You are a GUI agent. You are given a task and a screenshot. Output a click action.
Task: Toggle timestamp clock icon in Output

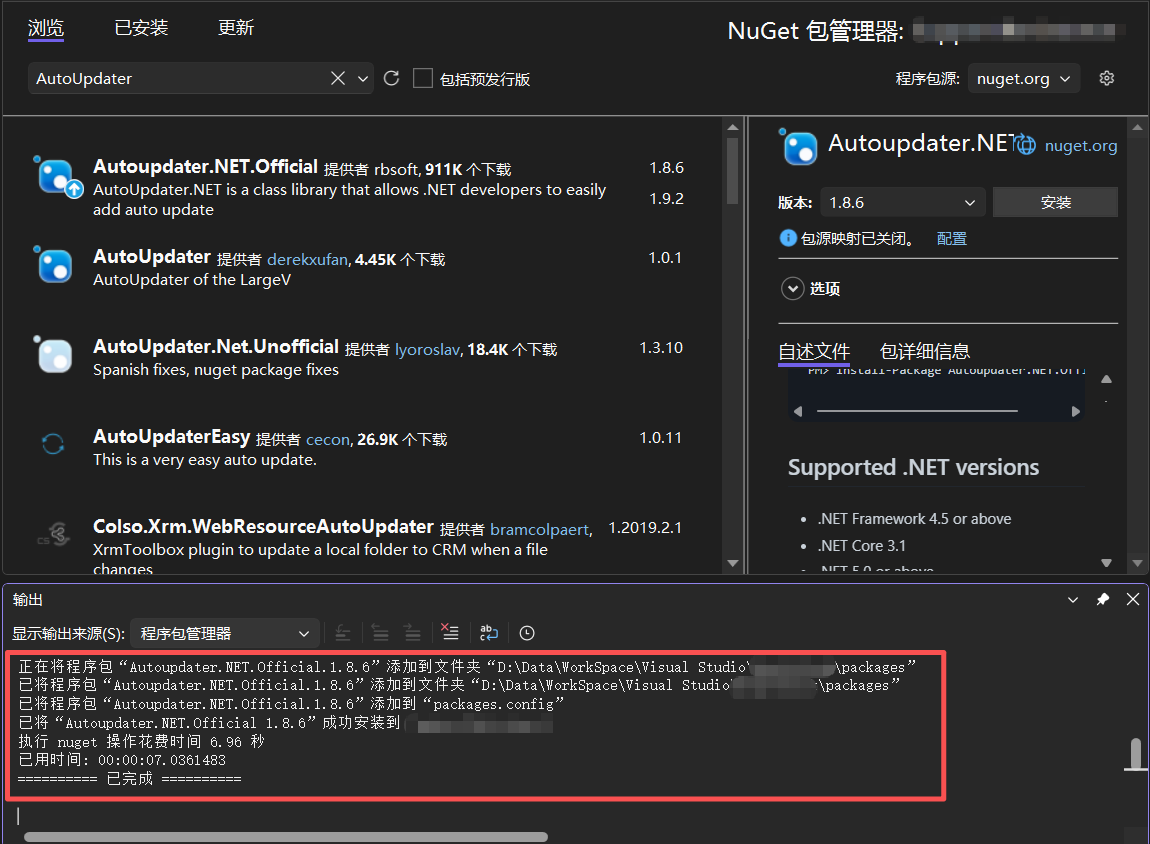click(527, 633)
